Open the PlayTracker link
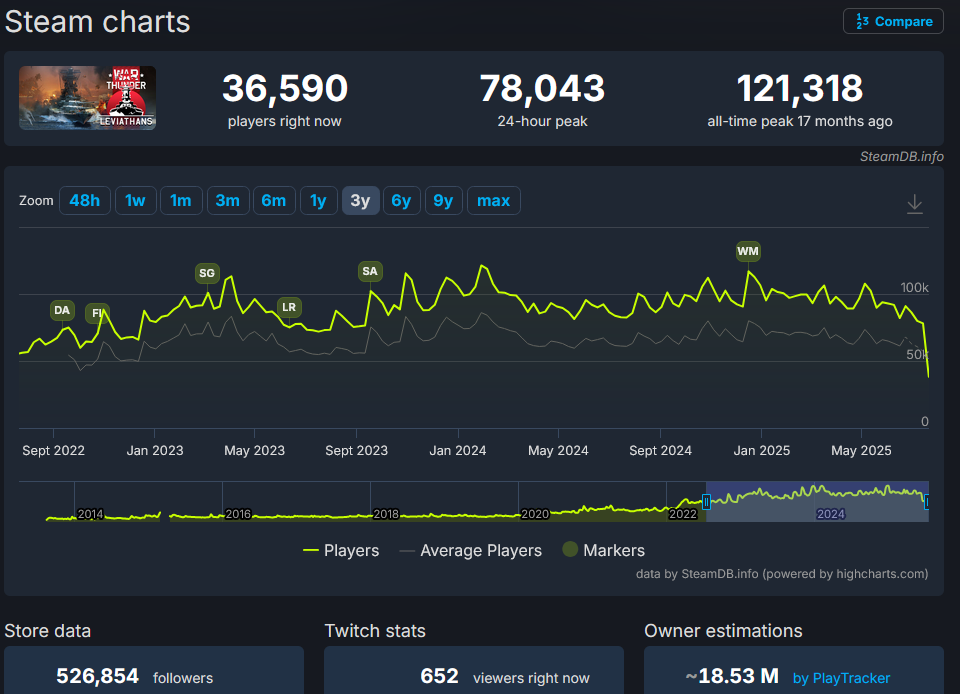 tap(841, 678)
